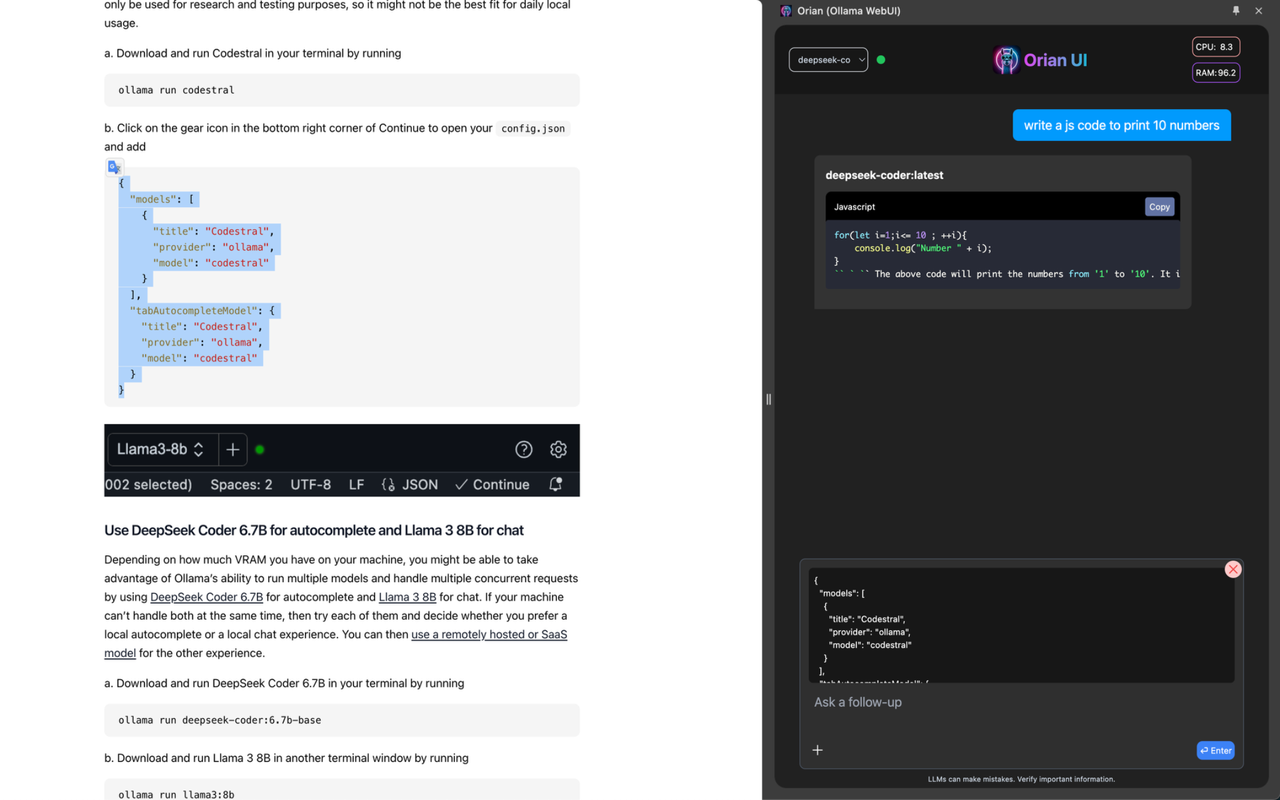1280x800 pixels.
Task: Pin the Orian side panel
Action: [x=1236, y=11]
